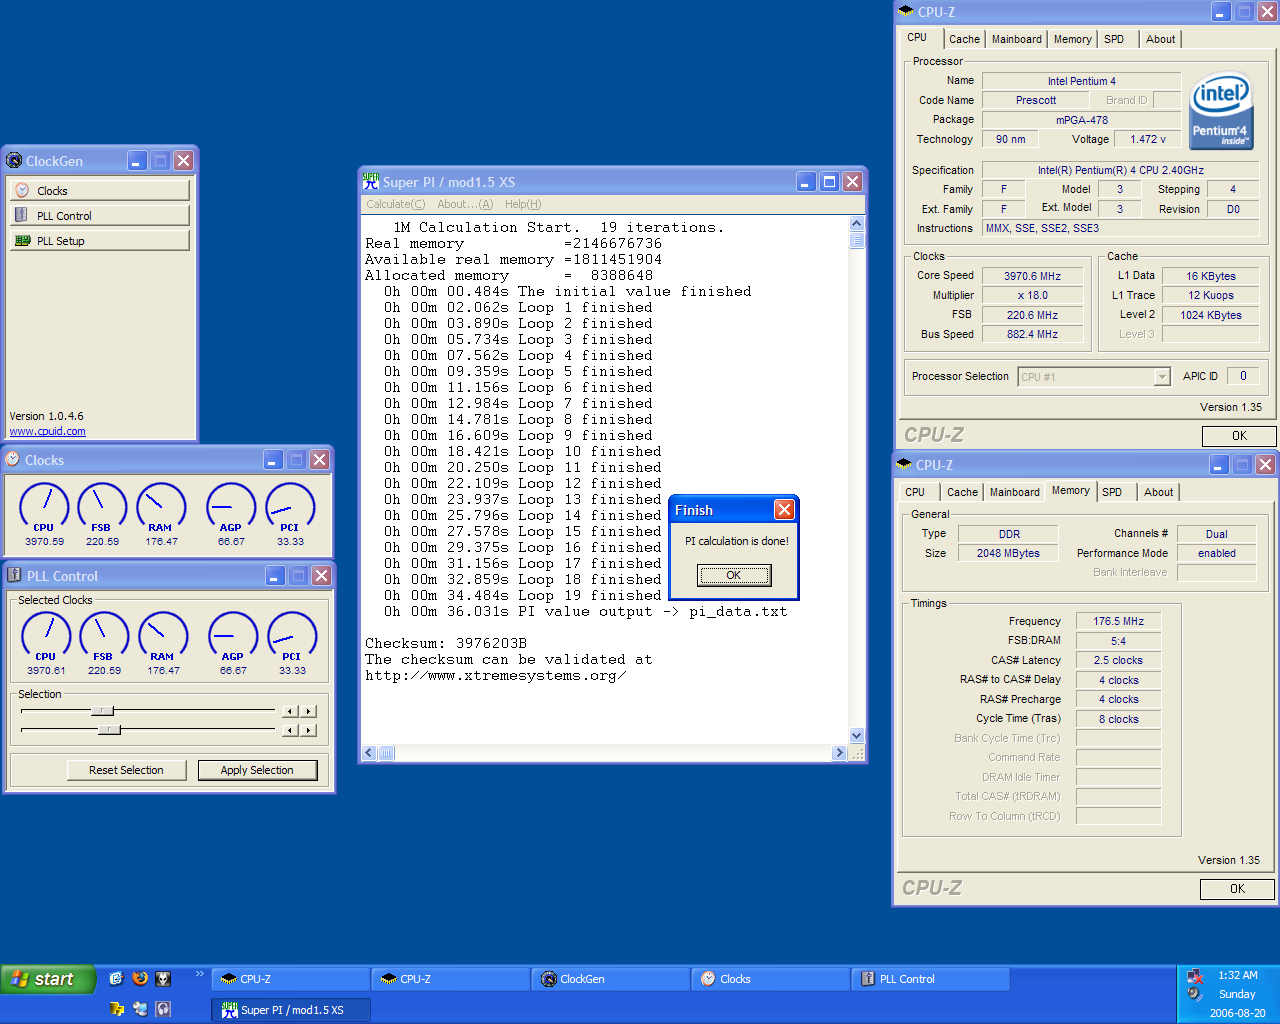Increase upper slider with right arrow
This screenshot has height=1024, width=1280.
coord(309,711)
